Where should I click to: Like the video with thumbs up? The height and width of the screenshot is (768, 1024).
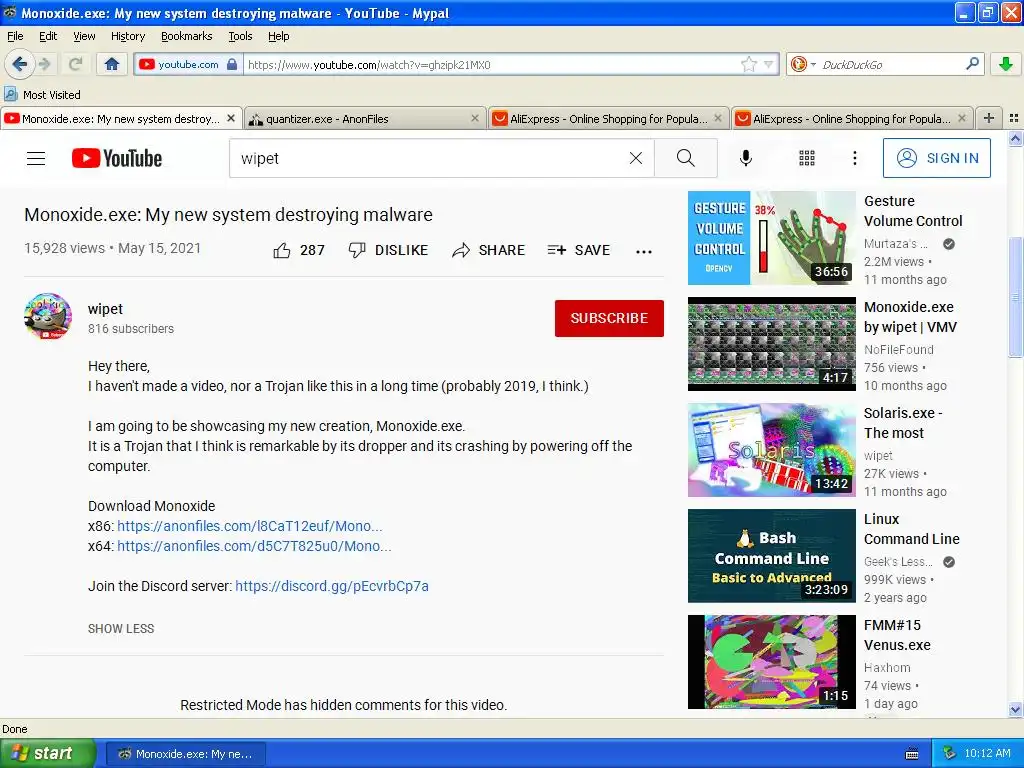pos(299,250)
